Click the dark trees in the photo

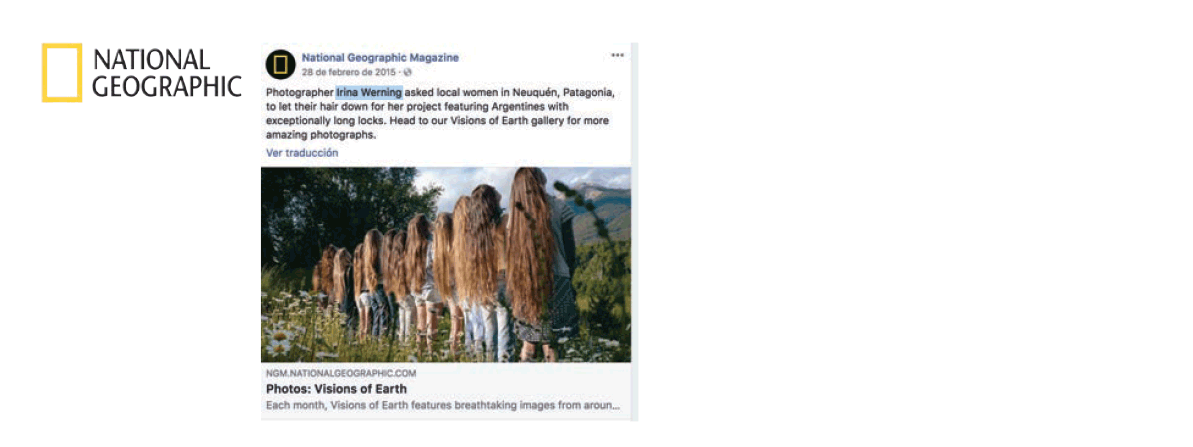(335, 205)
